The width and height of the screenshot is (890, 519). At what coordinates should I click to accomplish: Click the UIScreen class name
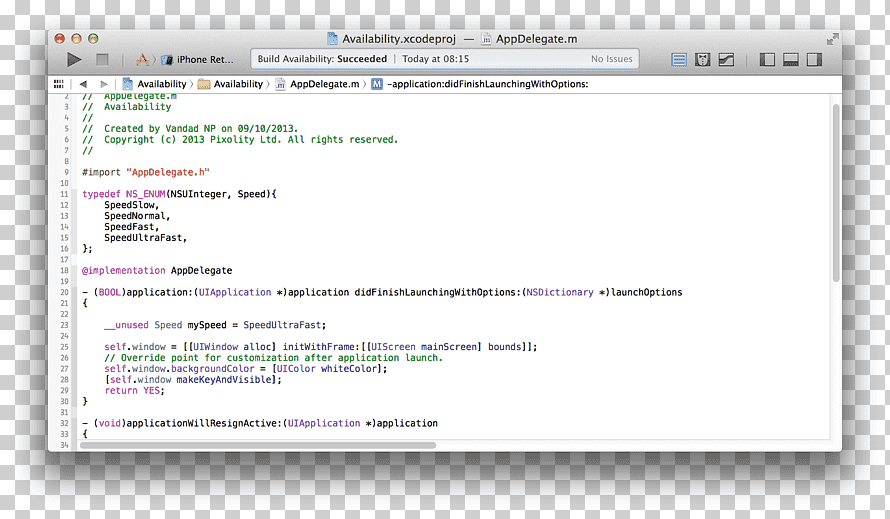pyautogui.click(x=391, y=347)
